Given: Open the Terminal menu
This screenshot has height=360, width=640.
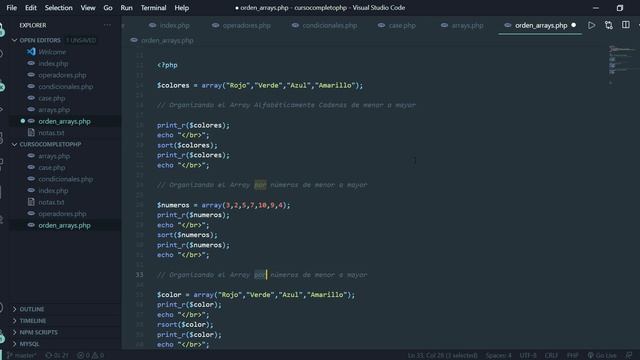Looking at the screenshot, I should pyautogui.click(x=153, y=8).
